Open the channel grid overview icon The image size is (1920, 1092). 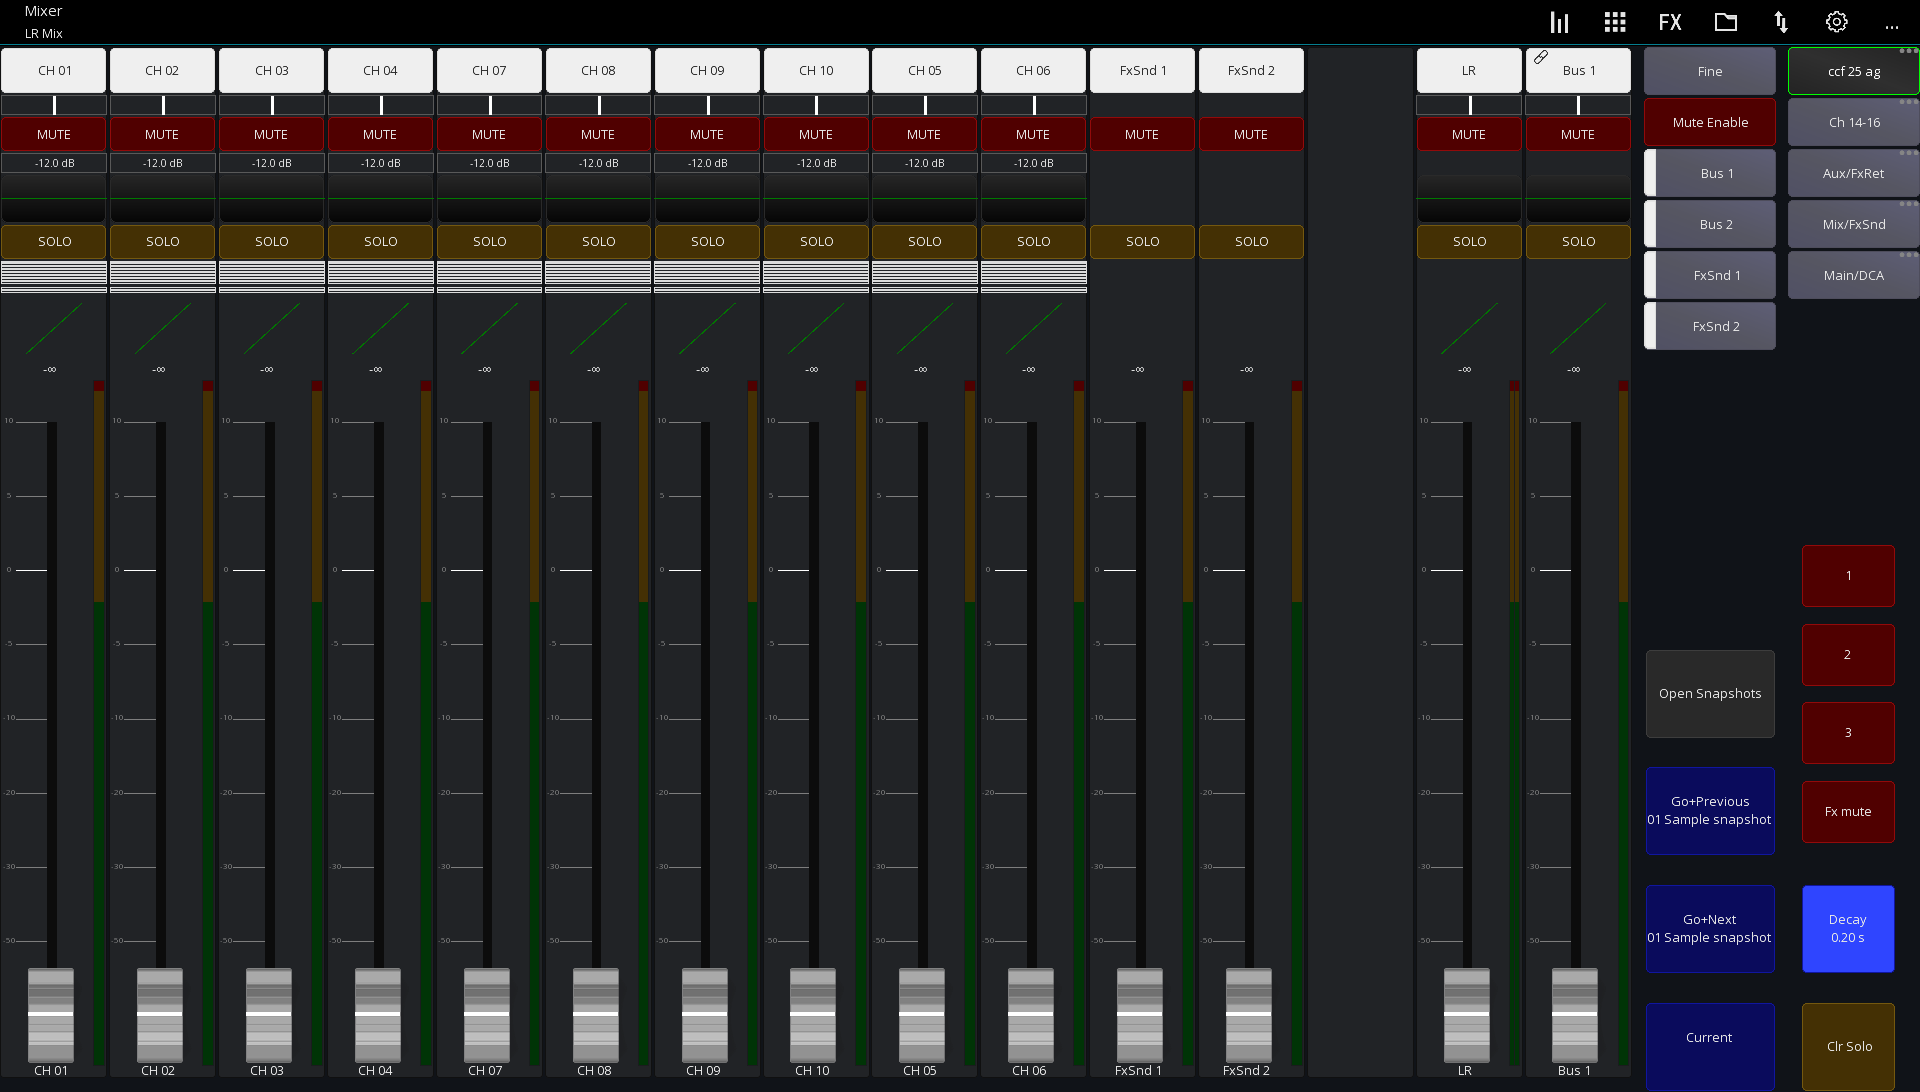(1614, 21)
